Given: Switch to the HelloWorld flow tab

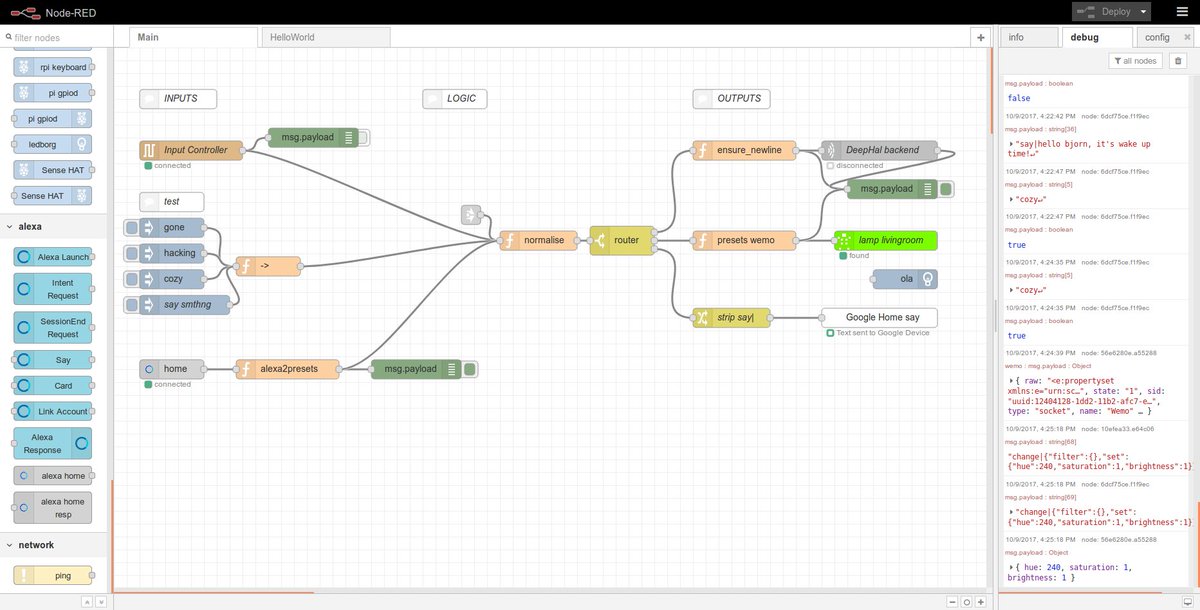Looking at the screenshot, I should 325,37.
